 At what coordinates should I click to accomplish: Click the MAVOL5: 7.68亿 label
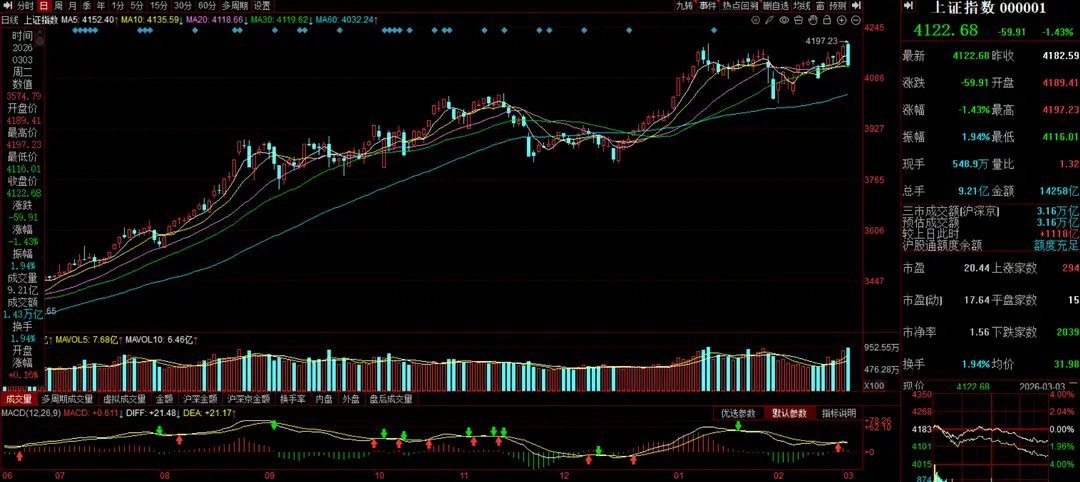(x=89, y=340)
